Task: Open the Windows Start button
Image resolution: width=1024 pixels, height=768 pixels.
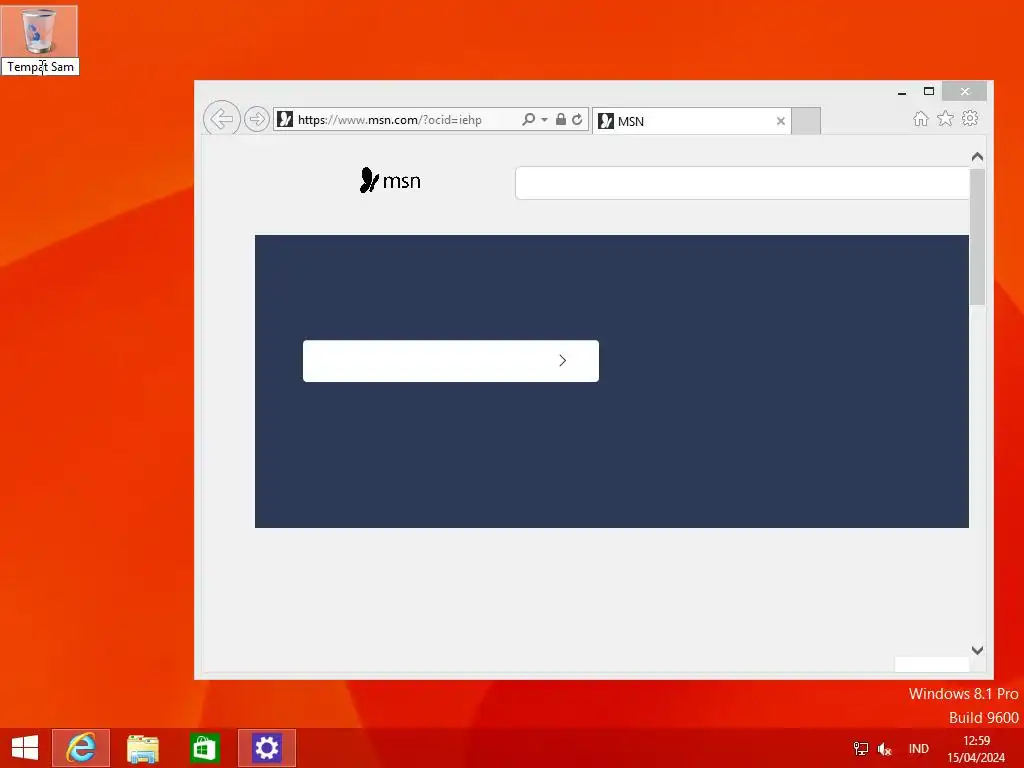Action: 25,748
